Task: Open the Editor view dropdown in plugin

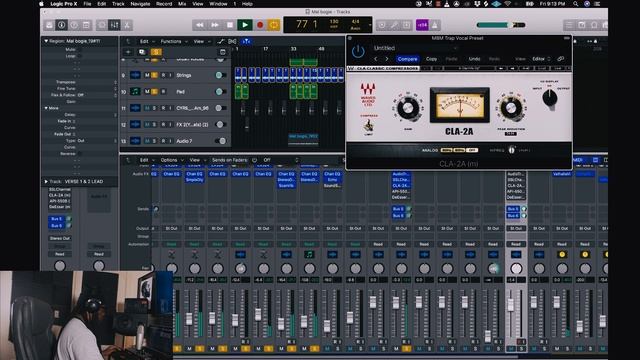Action: pyautogui.click(x=541, y=59)
